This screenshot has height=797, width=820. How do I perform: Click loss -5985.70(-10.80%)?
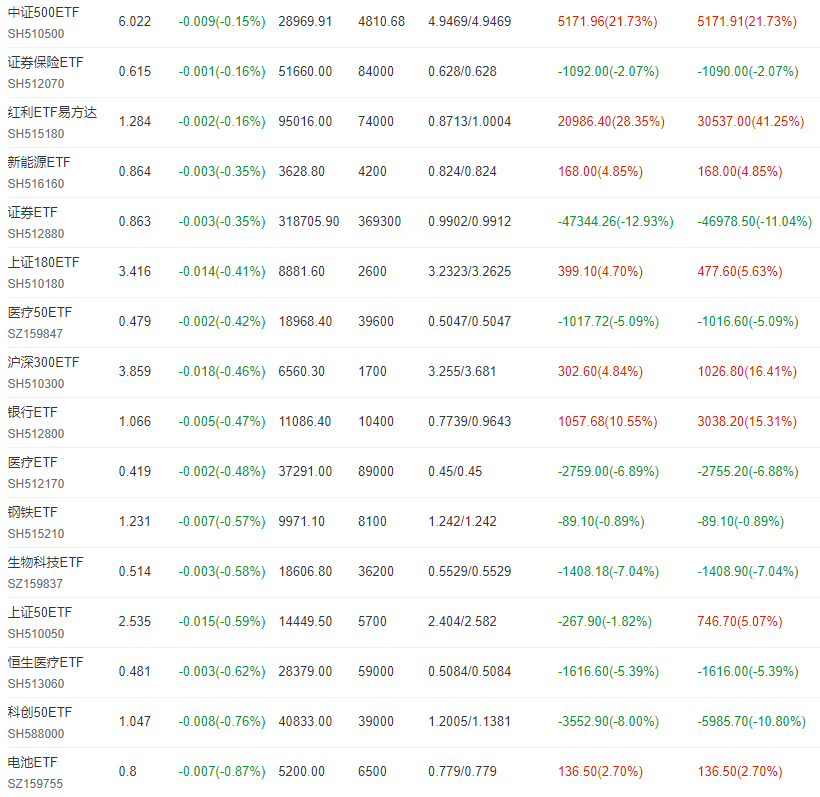[751, 721]
